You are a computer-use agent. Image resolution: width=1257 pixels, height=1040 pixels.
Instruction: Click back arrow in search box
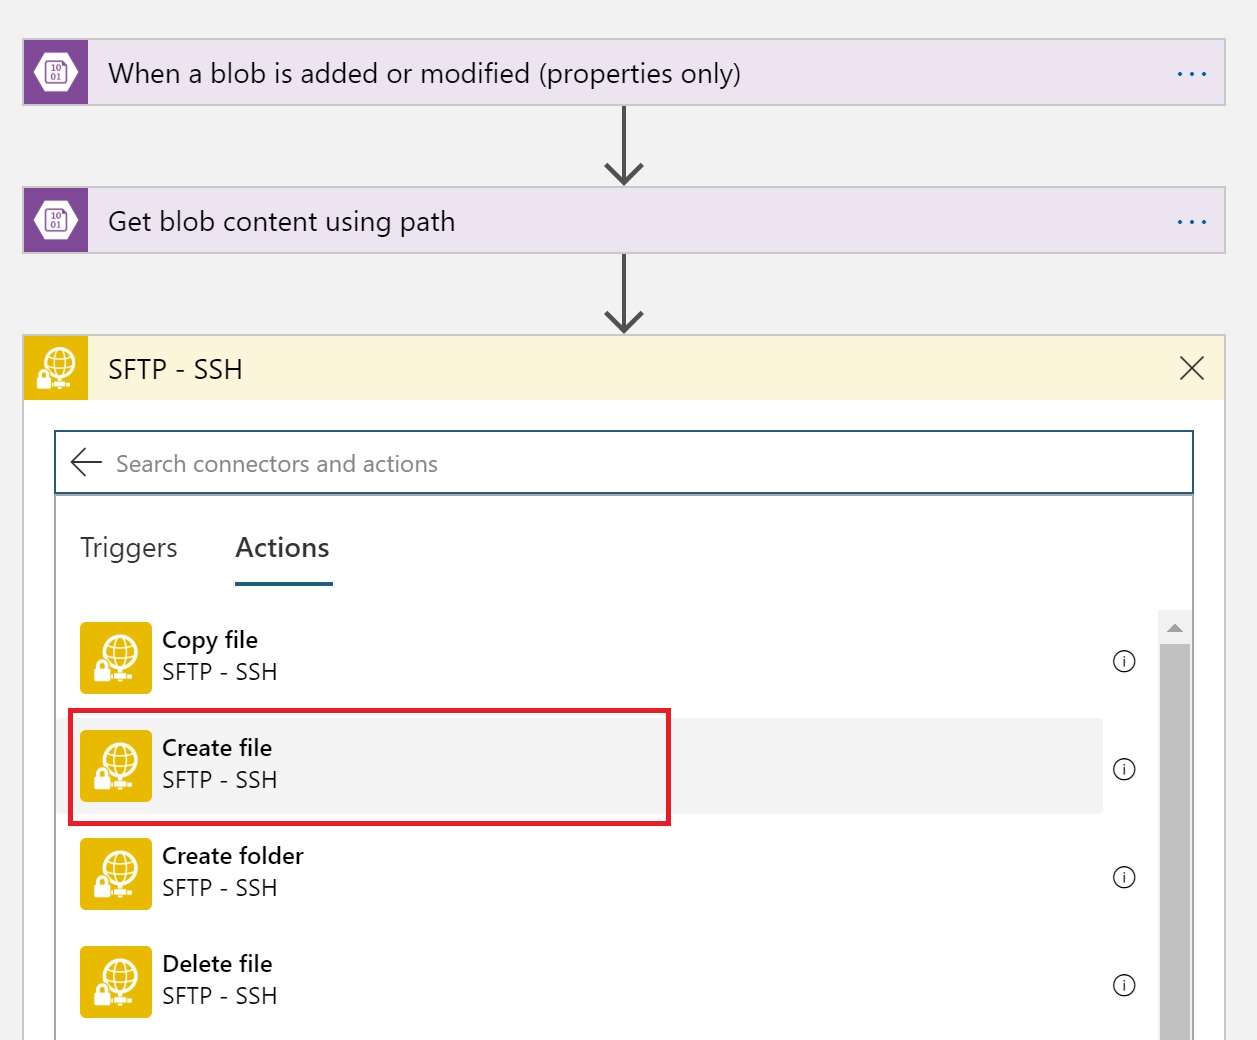pyautogui.click(x=87, y=462)
